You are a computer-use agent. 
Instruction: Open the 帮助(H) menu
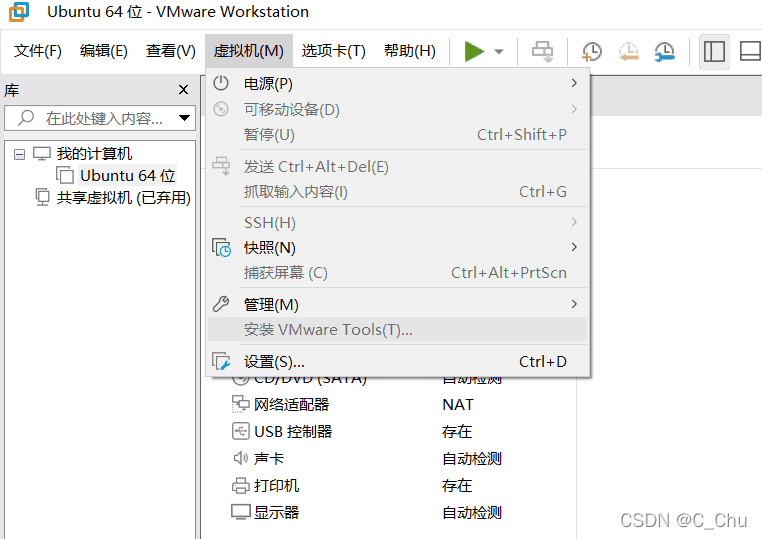(410, 51)
